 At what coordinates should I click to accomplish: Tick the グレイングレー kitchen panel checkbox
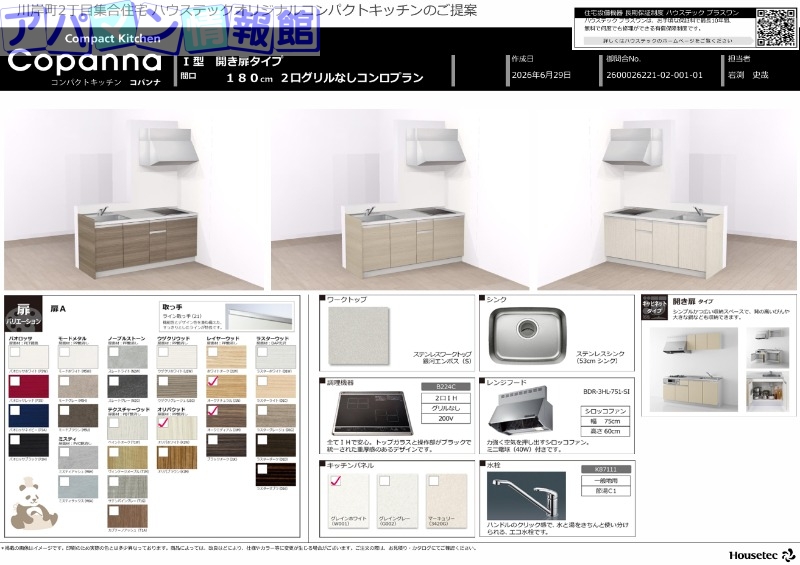tap(385, 480)
